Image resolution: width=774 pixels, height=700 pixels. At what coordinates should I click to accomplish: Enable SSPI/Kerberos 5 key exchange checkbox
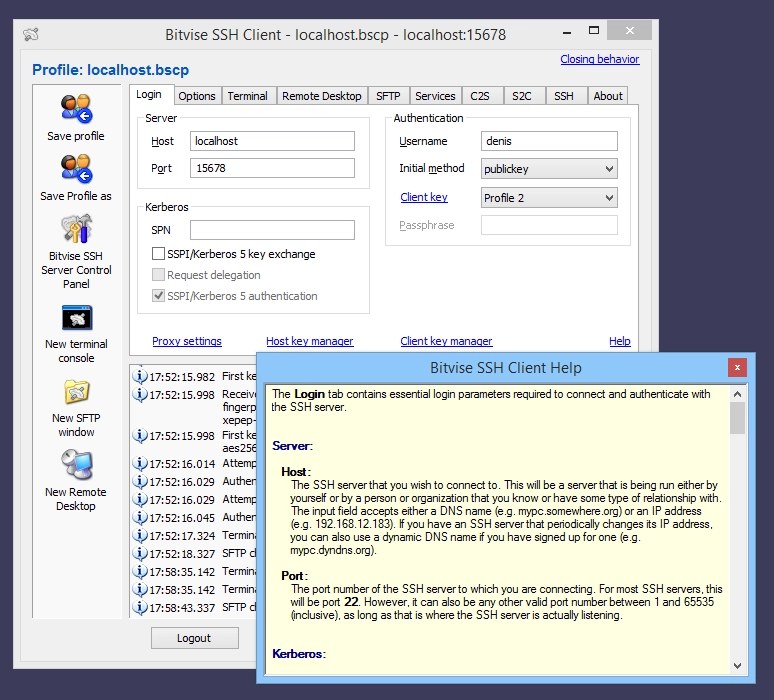[x=158, y=254]
